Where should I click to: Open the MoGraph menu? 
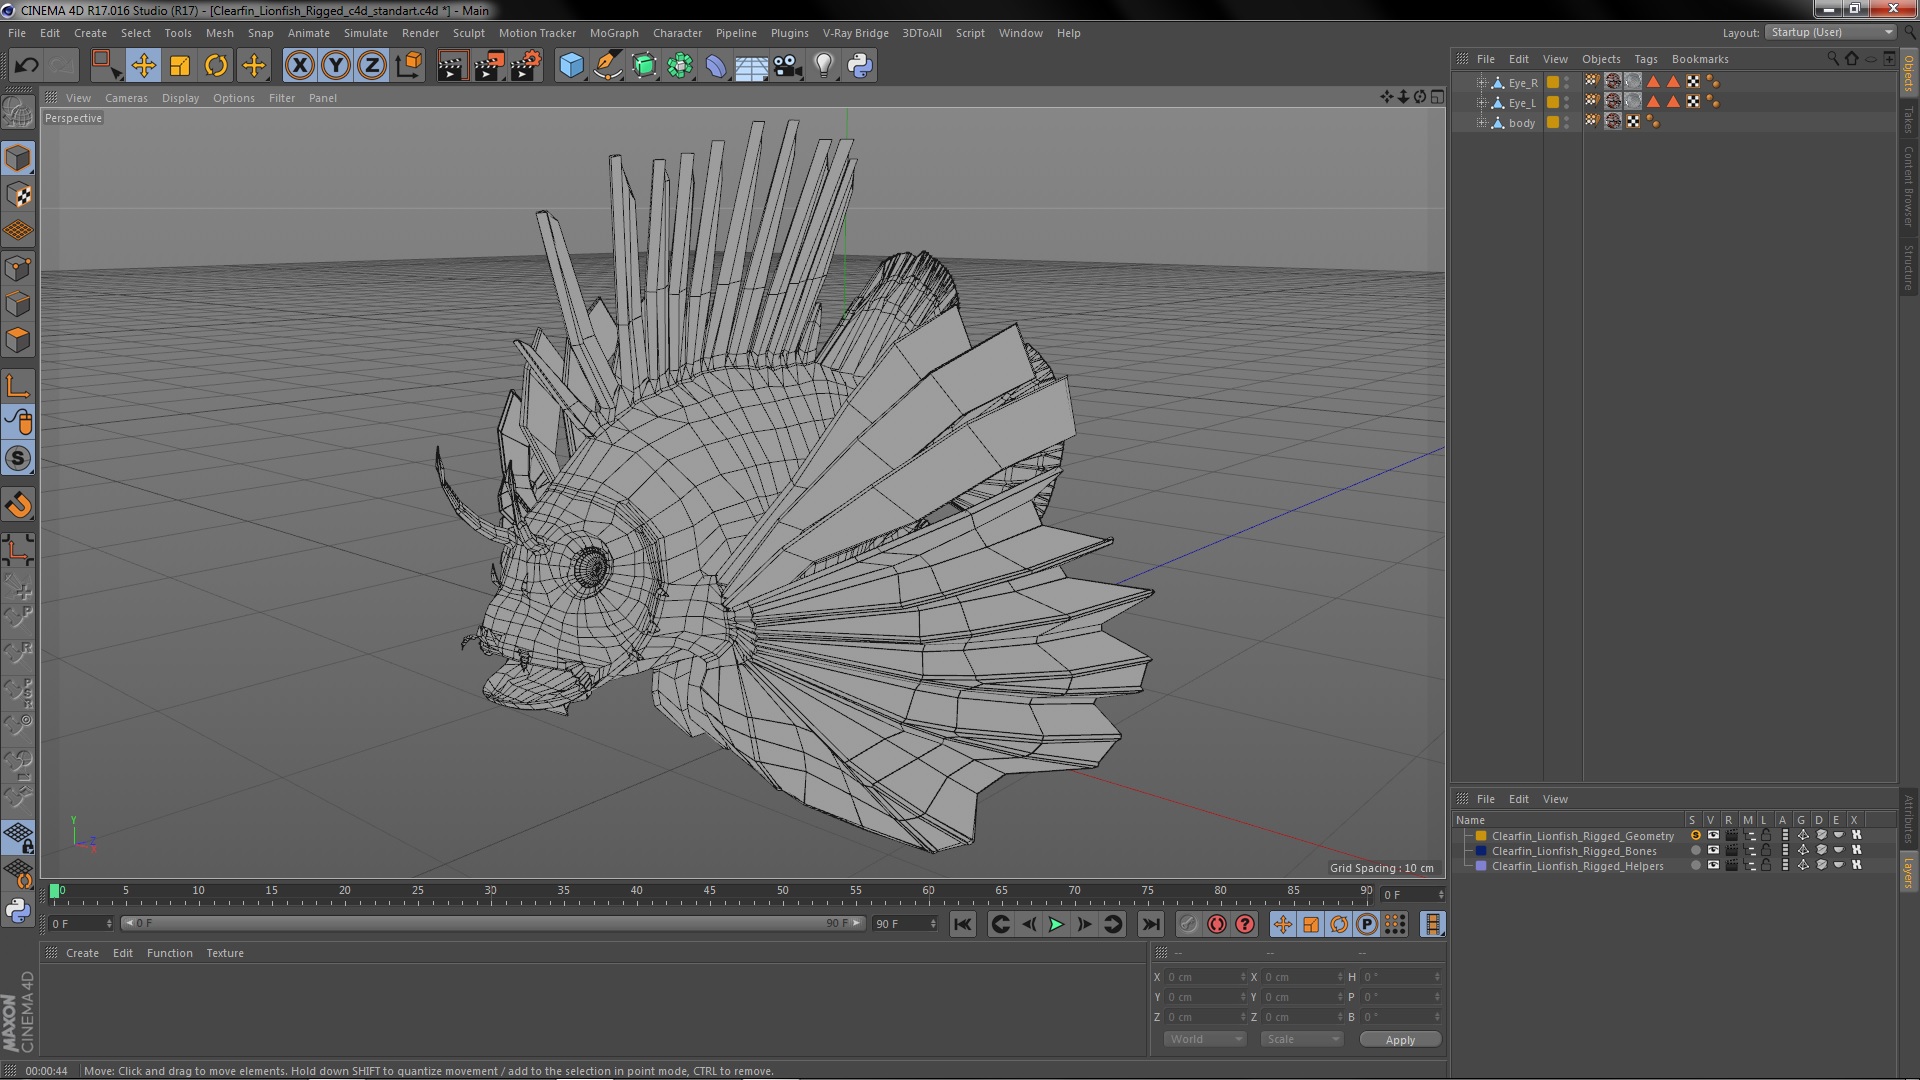click(x=614, y=33)
